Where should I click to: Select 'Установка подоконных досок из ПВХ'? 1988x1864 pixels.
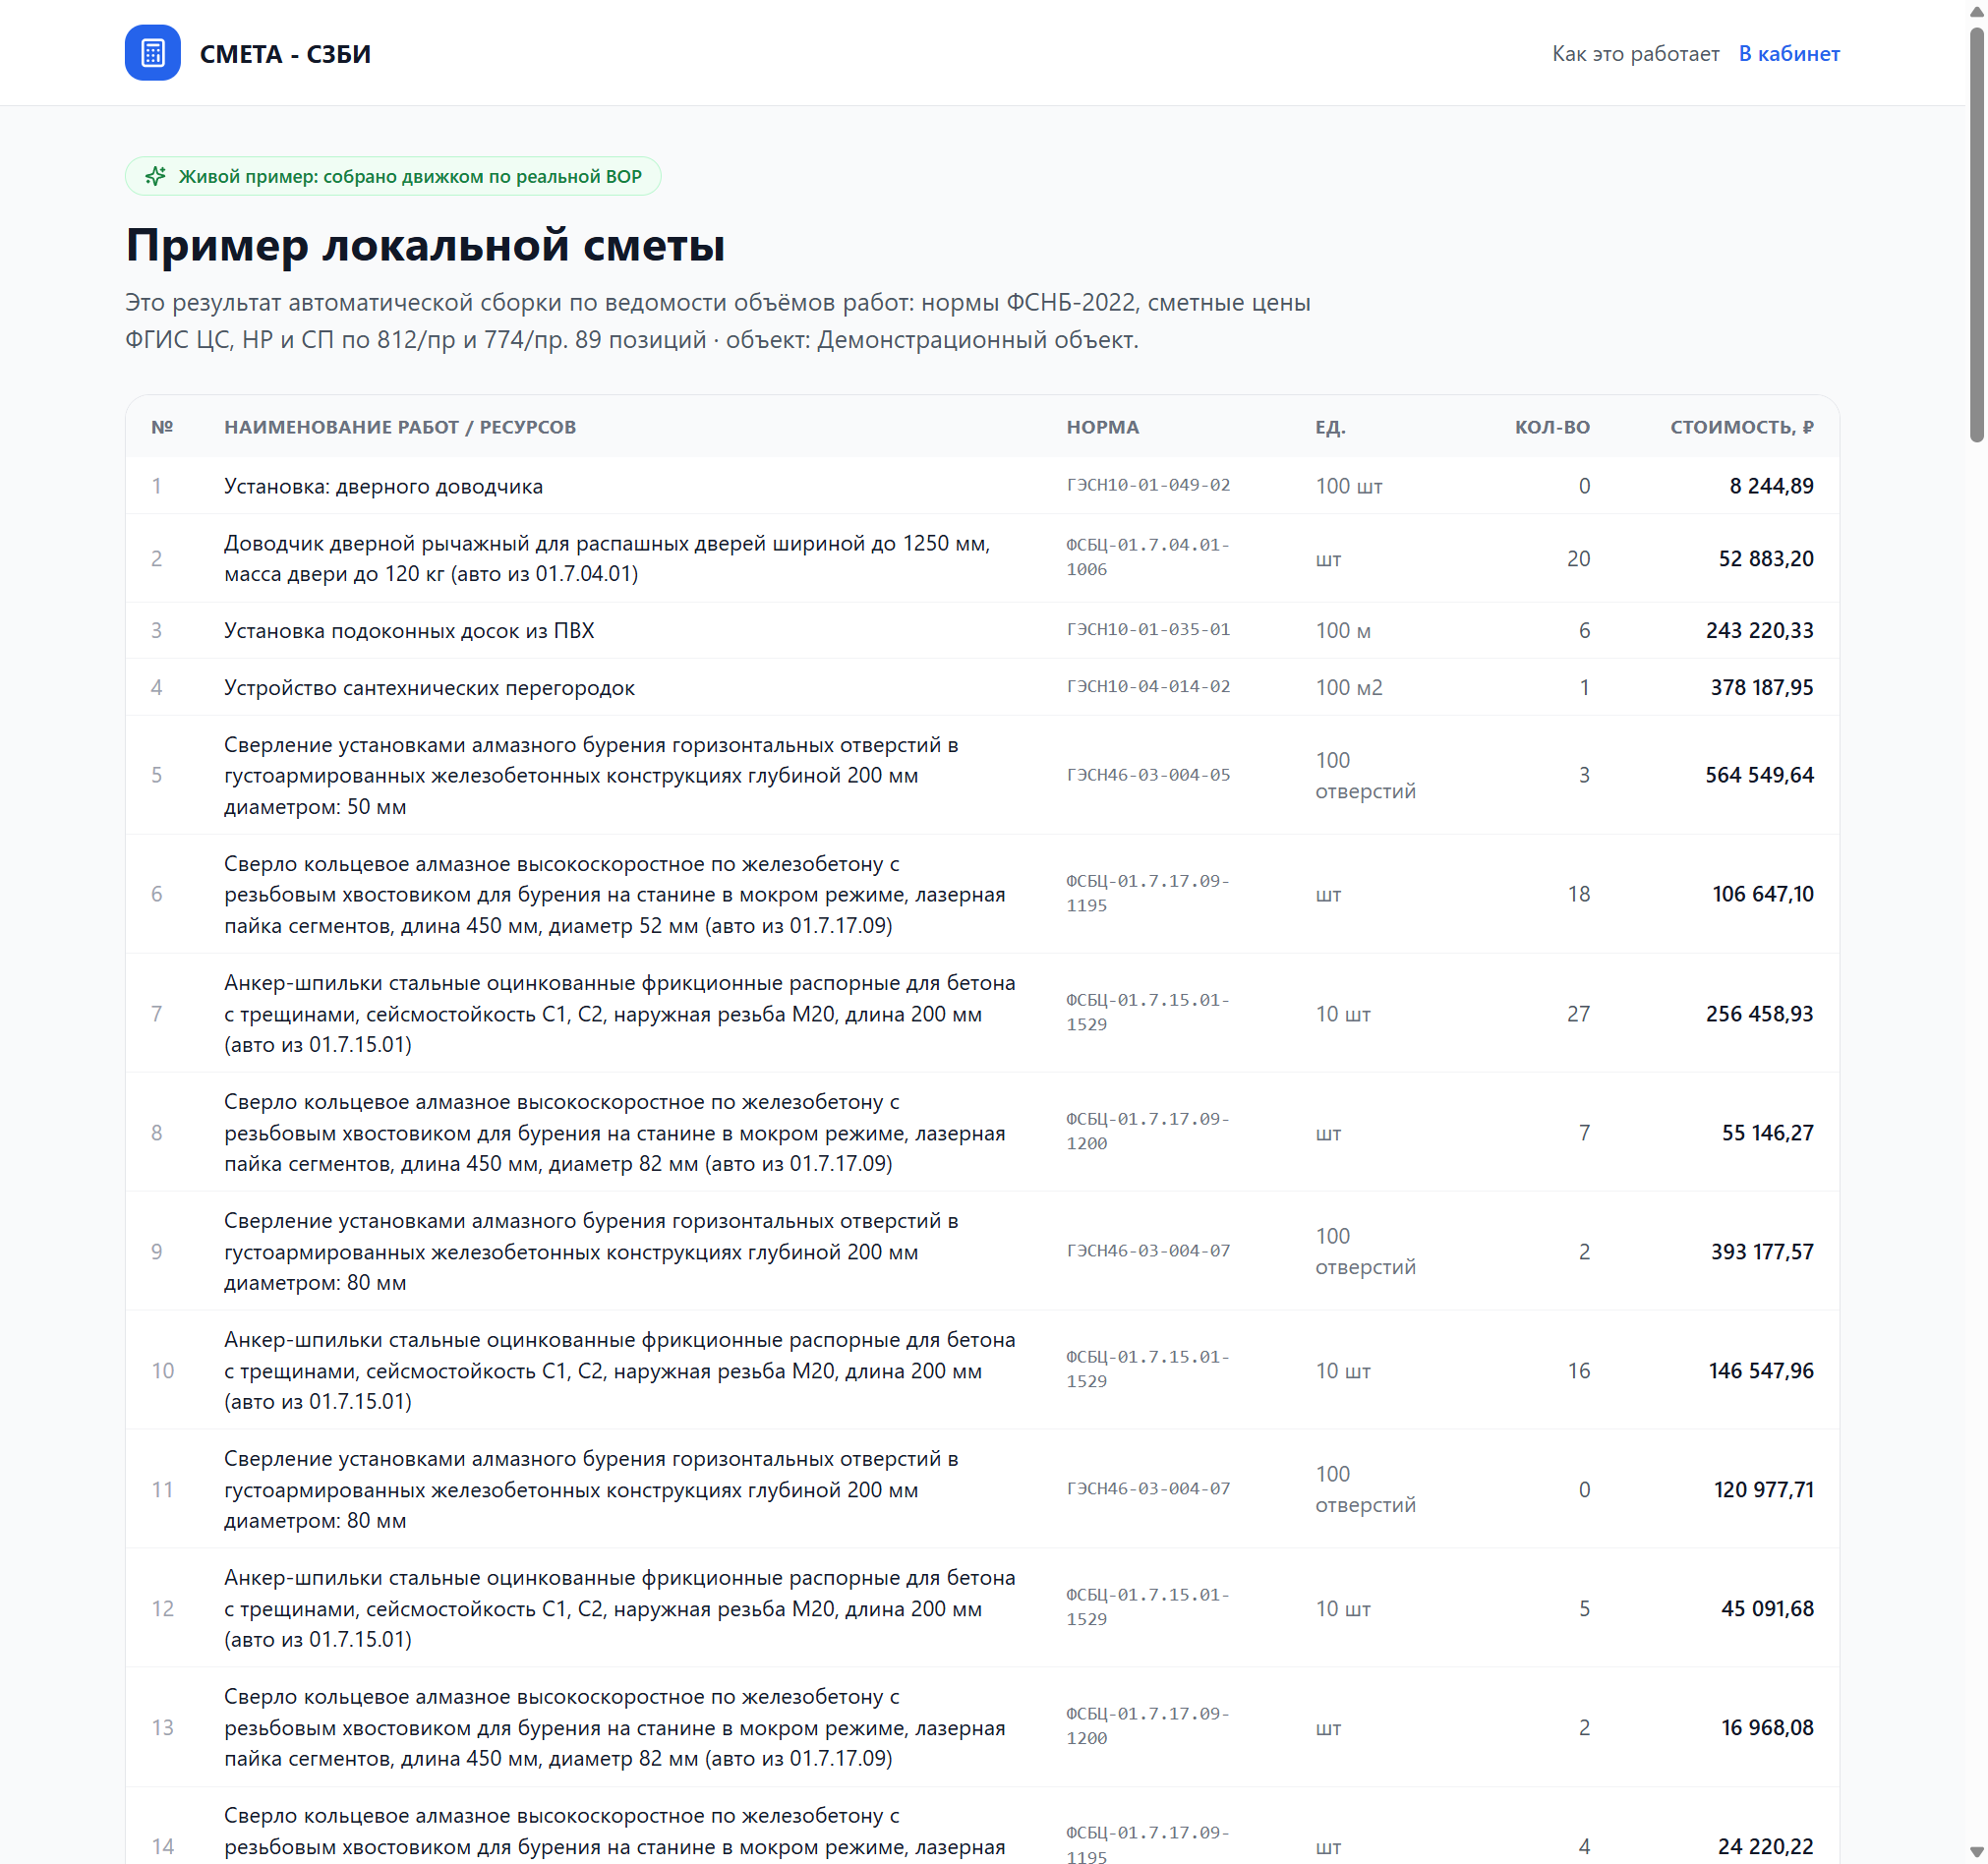(982, 631)
